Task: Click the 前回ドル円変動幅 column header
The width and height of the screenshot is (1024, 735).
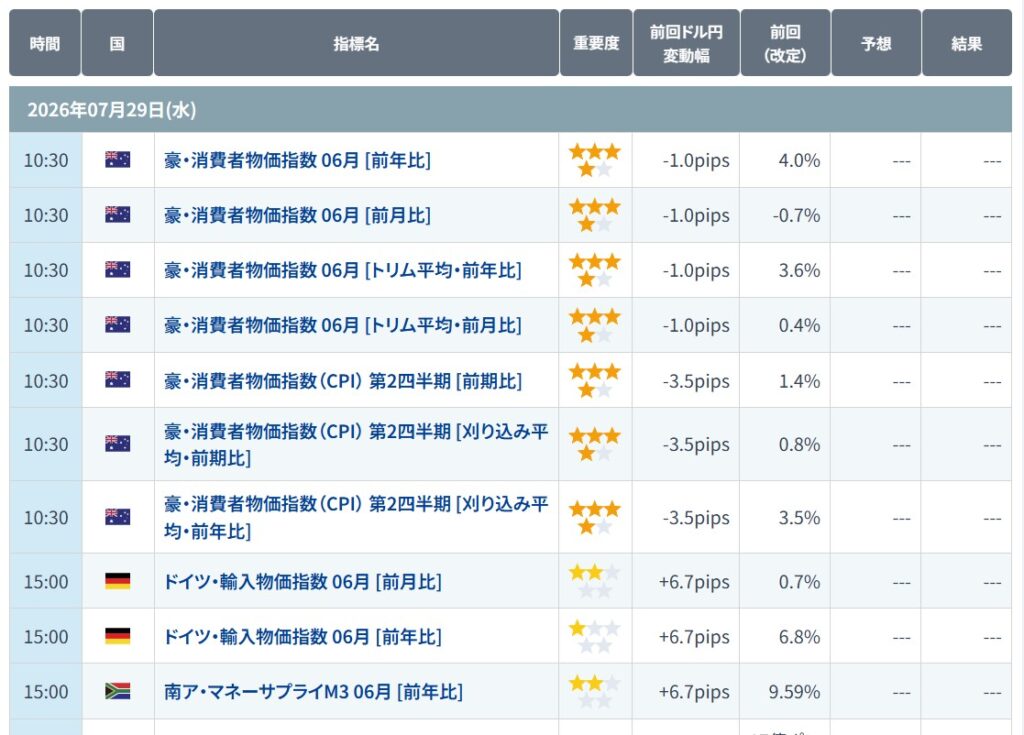Action: (686, 43)
